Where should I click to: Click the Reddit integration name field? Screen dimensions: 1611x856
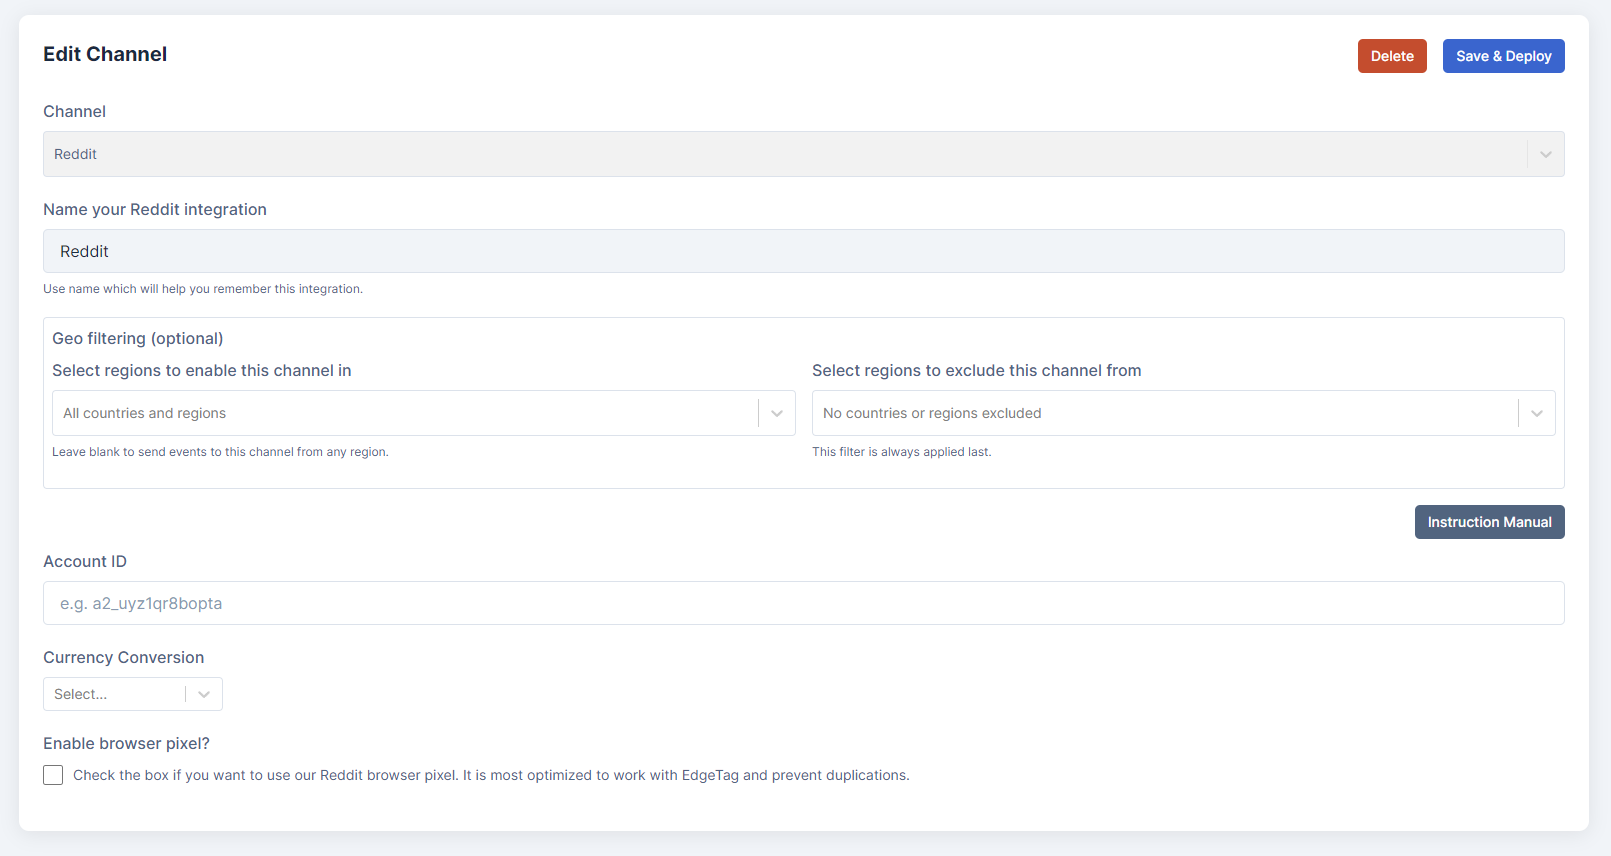tap(803, 251)
